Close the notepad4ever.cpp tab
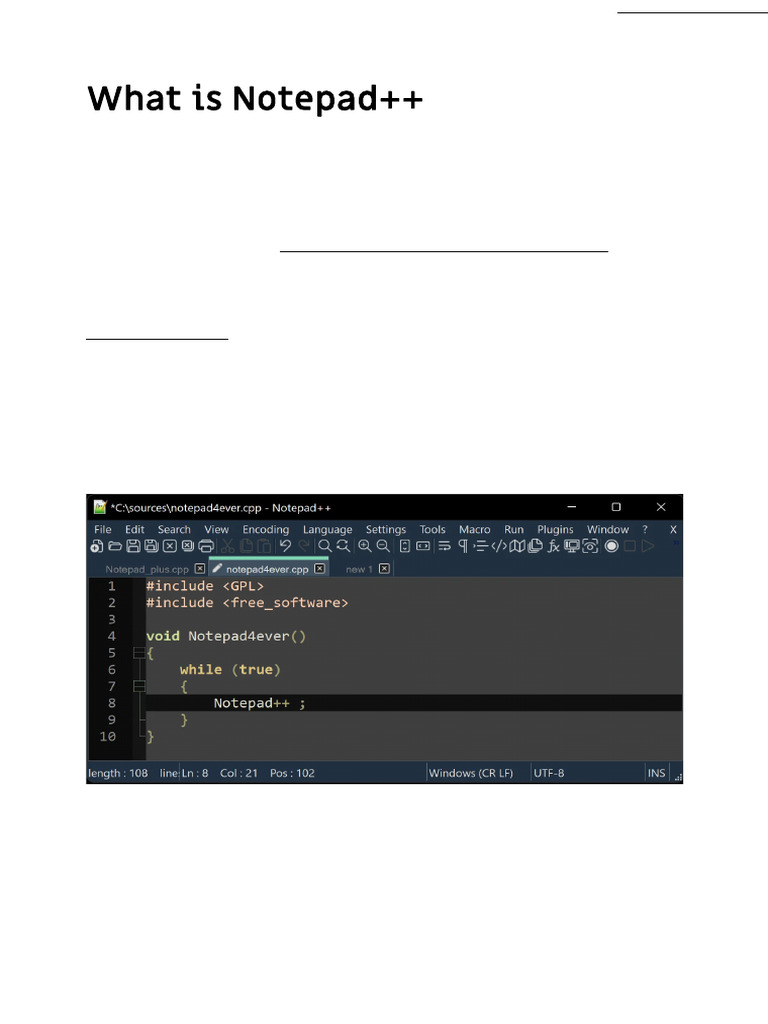 [x=319, y=569]
